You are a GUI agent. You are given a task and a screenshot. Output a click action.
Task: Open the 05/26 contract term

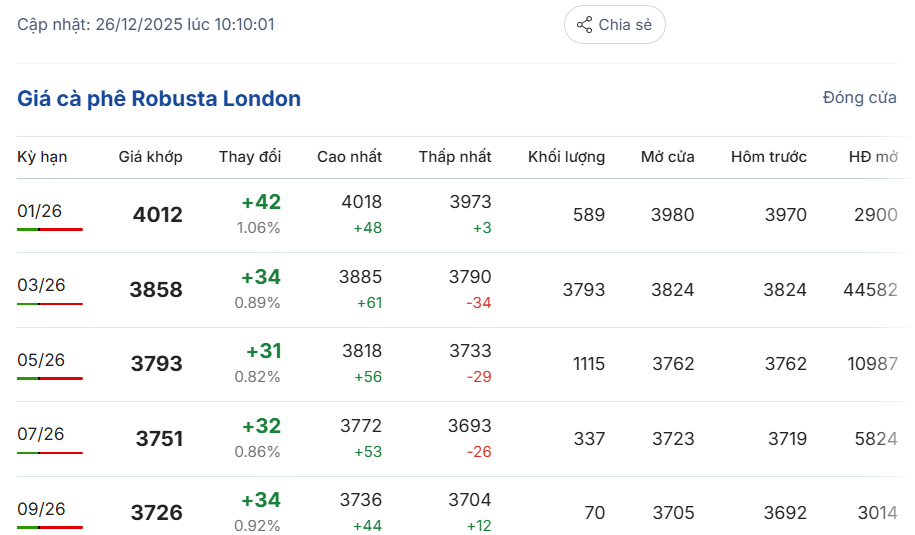40,360
